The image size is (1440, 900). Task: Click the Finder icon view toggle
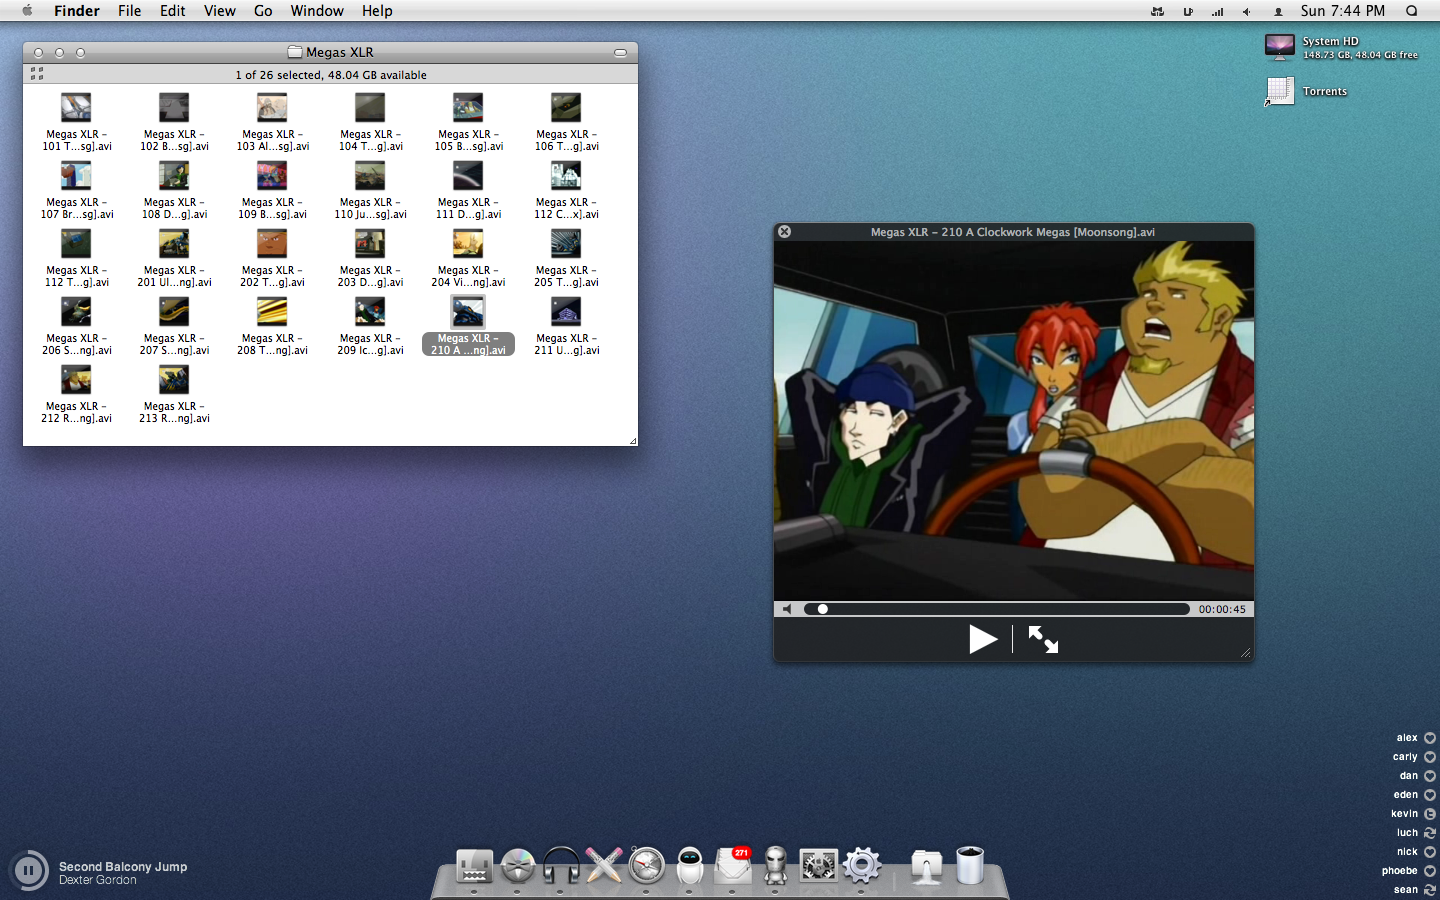point(37,74)
